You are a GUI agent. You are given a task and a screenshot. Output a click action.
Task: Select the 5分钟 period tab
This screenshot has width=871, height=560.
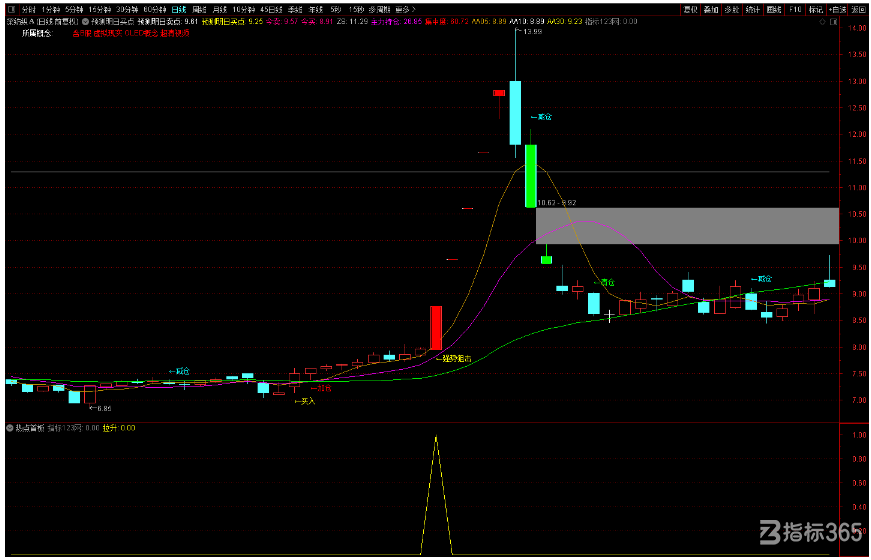pyautogui.click(x=74, y=9)
